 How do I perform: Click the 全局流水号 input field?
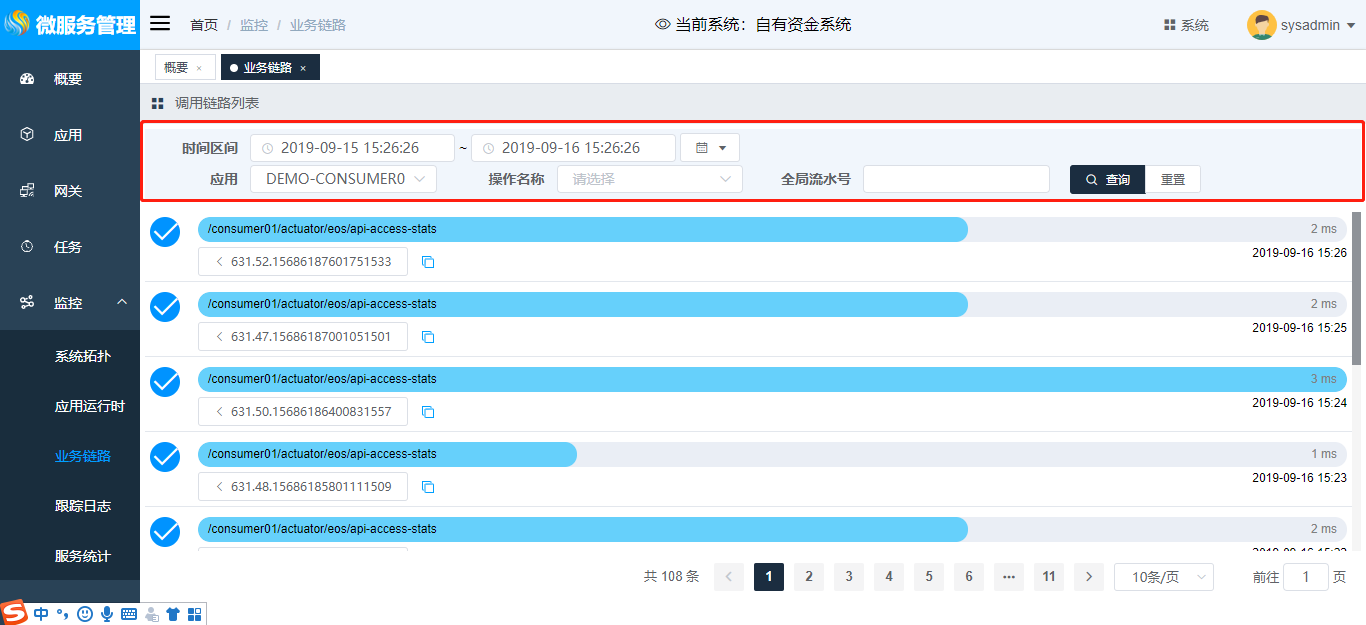coord(956,179)
